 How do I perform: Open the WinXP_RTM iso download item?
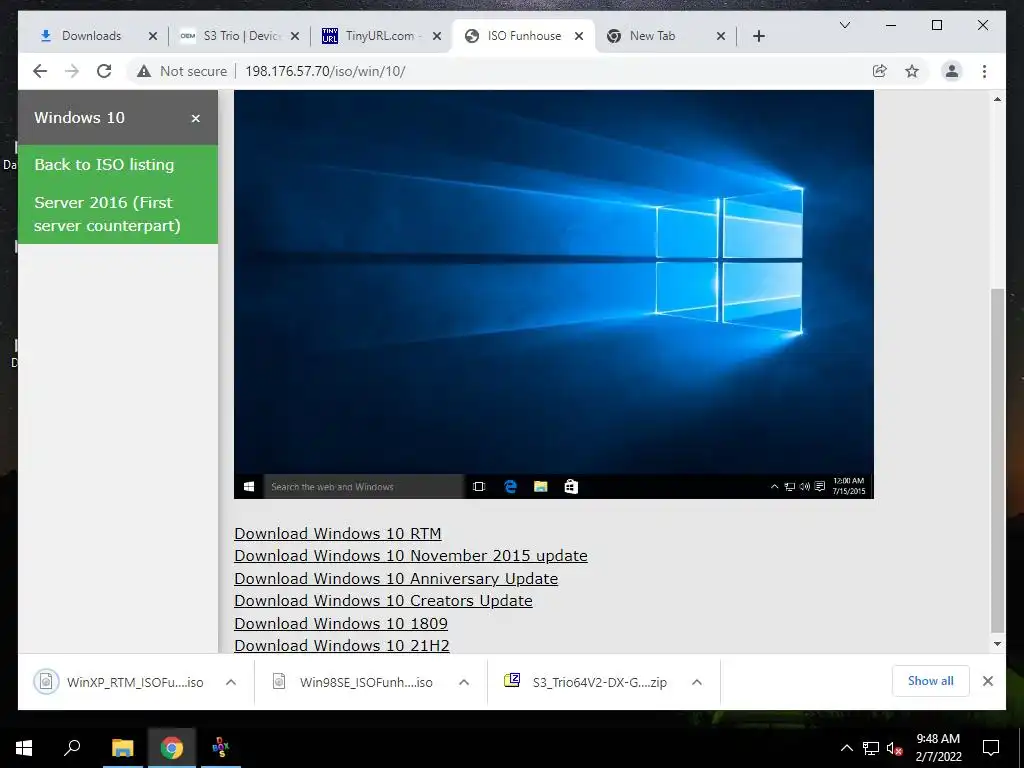tap(120, 682)
